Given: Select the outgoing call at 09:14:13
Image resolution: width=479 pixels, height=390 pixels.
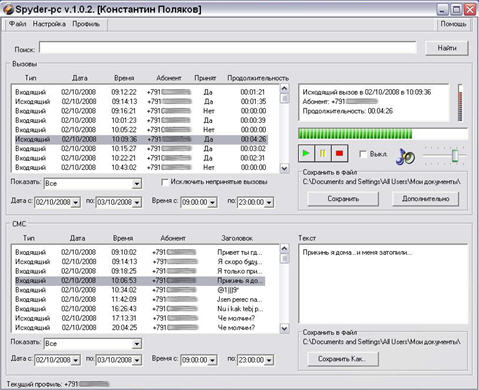Looking at the screenshot, I should pos(140,101).
